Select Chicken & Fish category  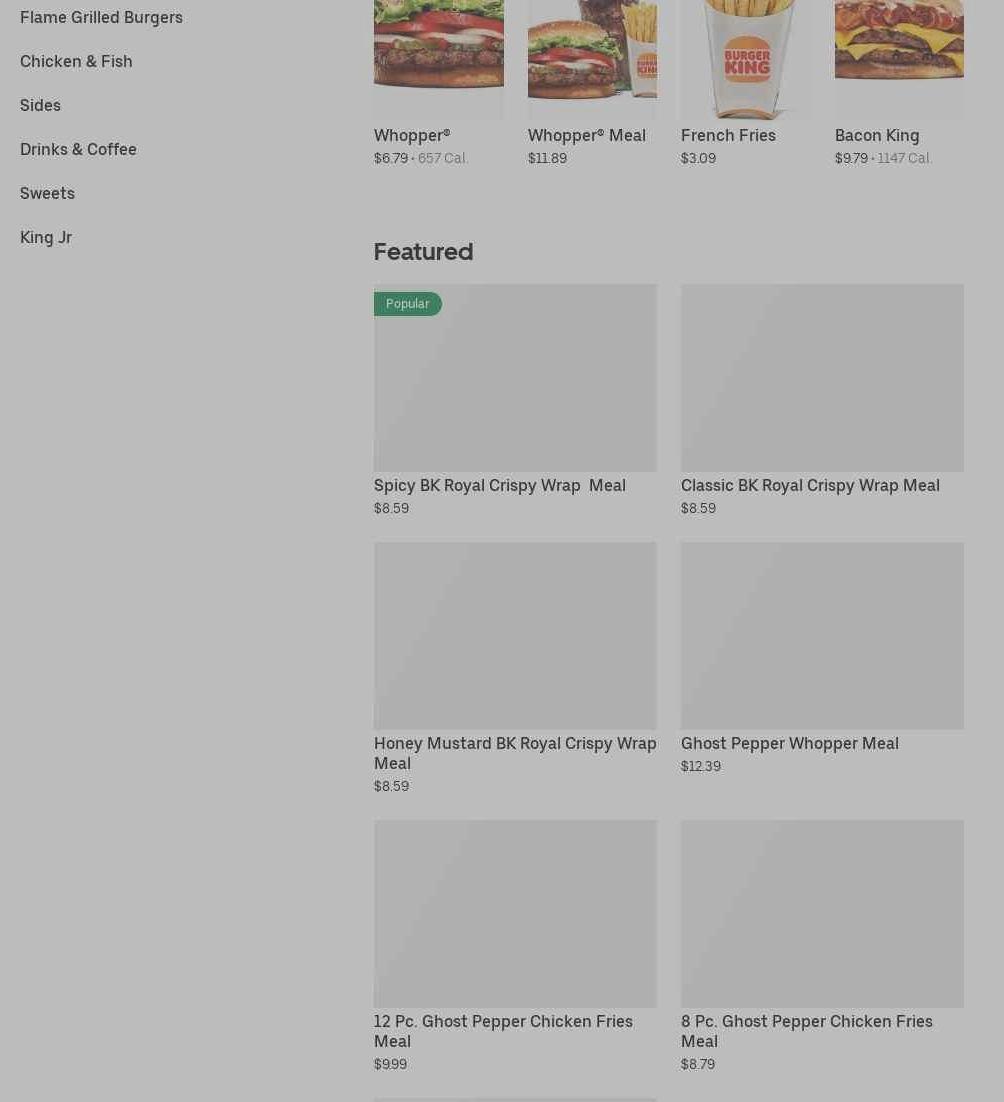76,62
